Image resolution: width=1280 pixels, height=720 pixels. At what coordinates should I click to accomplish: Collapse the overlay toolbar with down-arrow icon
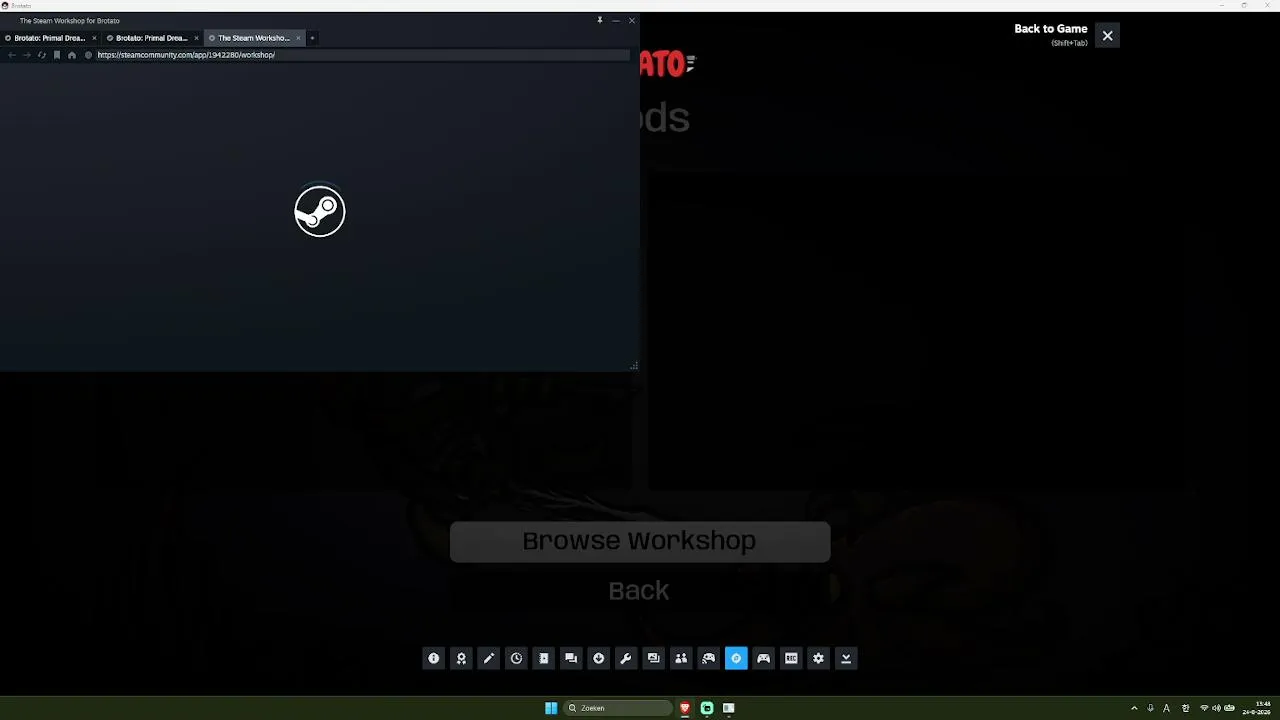(846, 658)
